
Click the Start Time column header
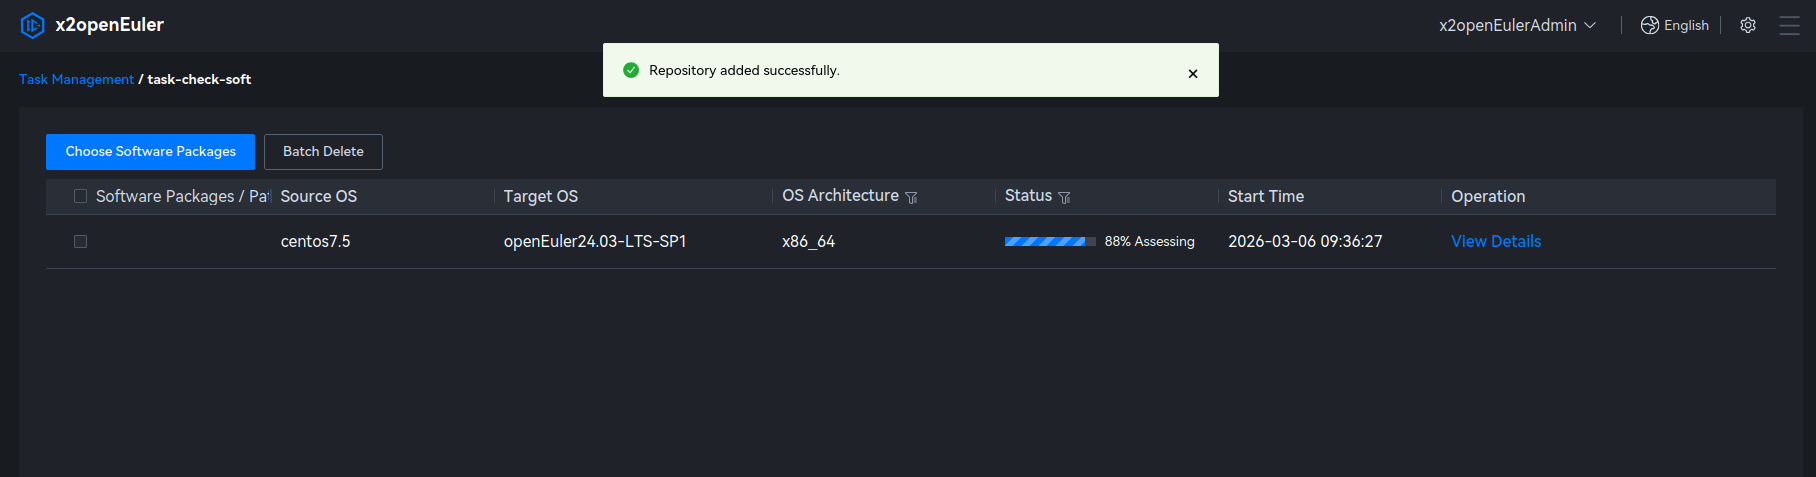(x=1266, y=196)
